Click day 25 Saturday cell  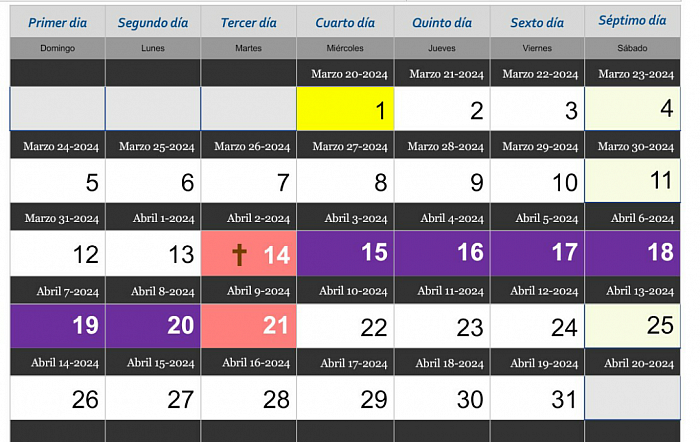point(633,325)
